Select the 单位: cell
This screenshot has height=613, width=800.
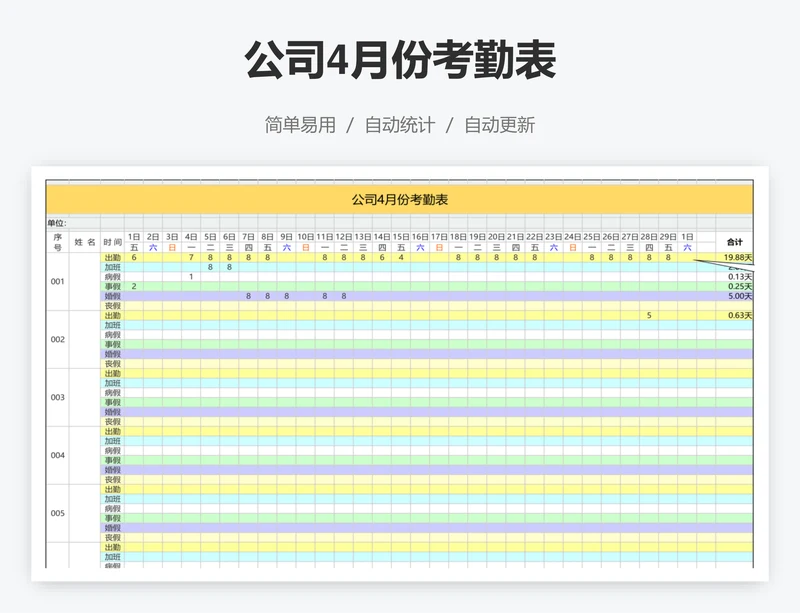point(57,223)
